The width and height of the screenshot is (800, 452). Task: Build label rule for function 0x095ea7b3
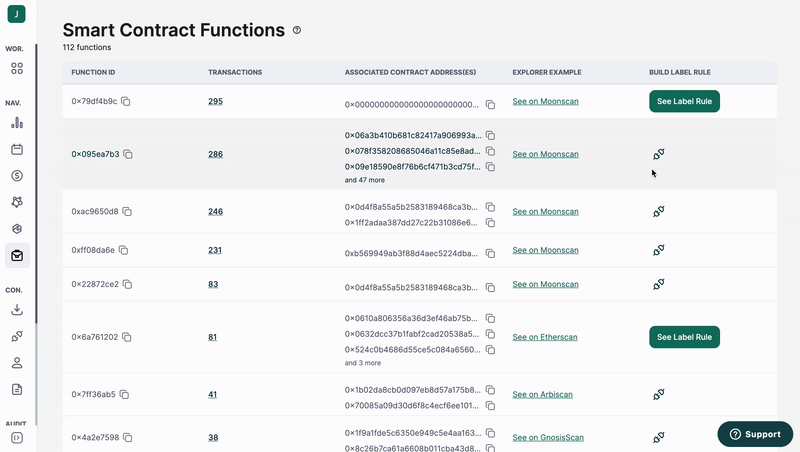[x=659, y=154]
